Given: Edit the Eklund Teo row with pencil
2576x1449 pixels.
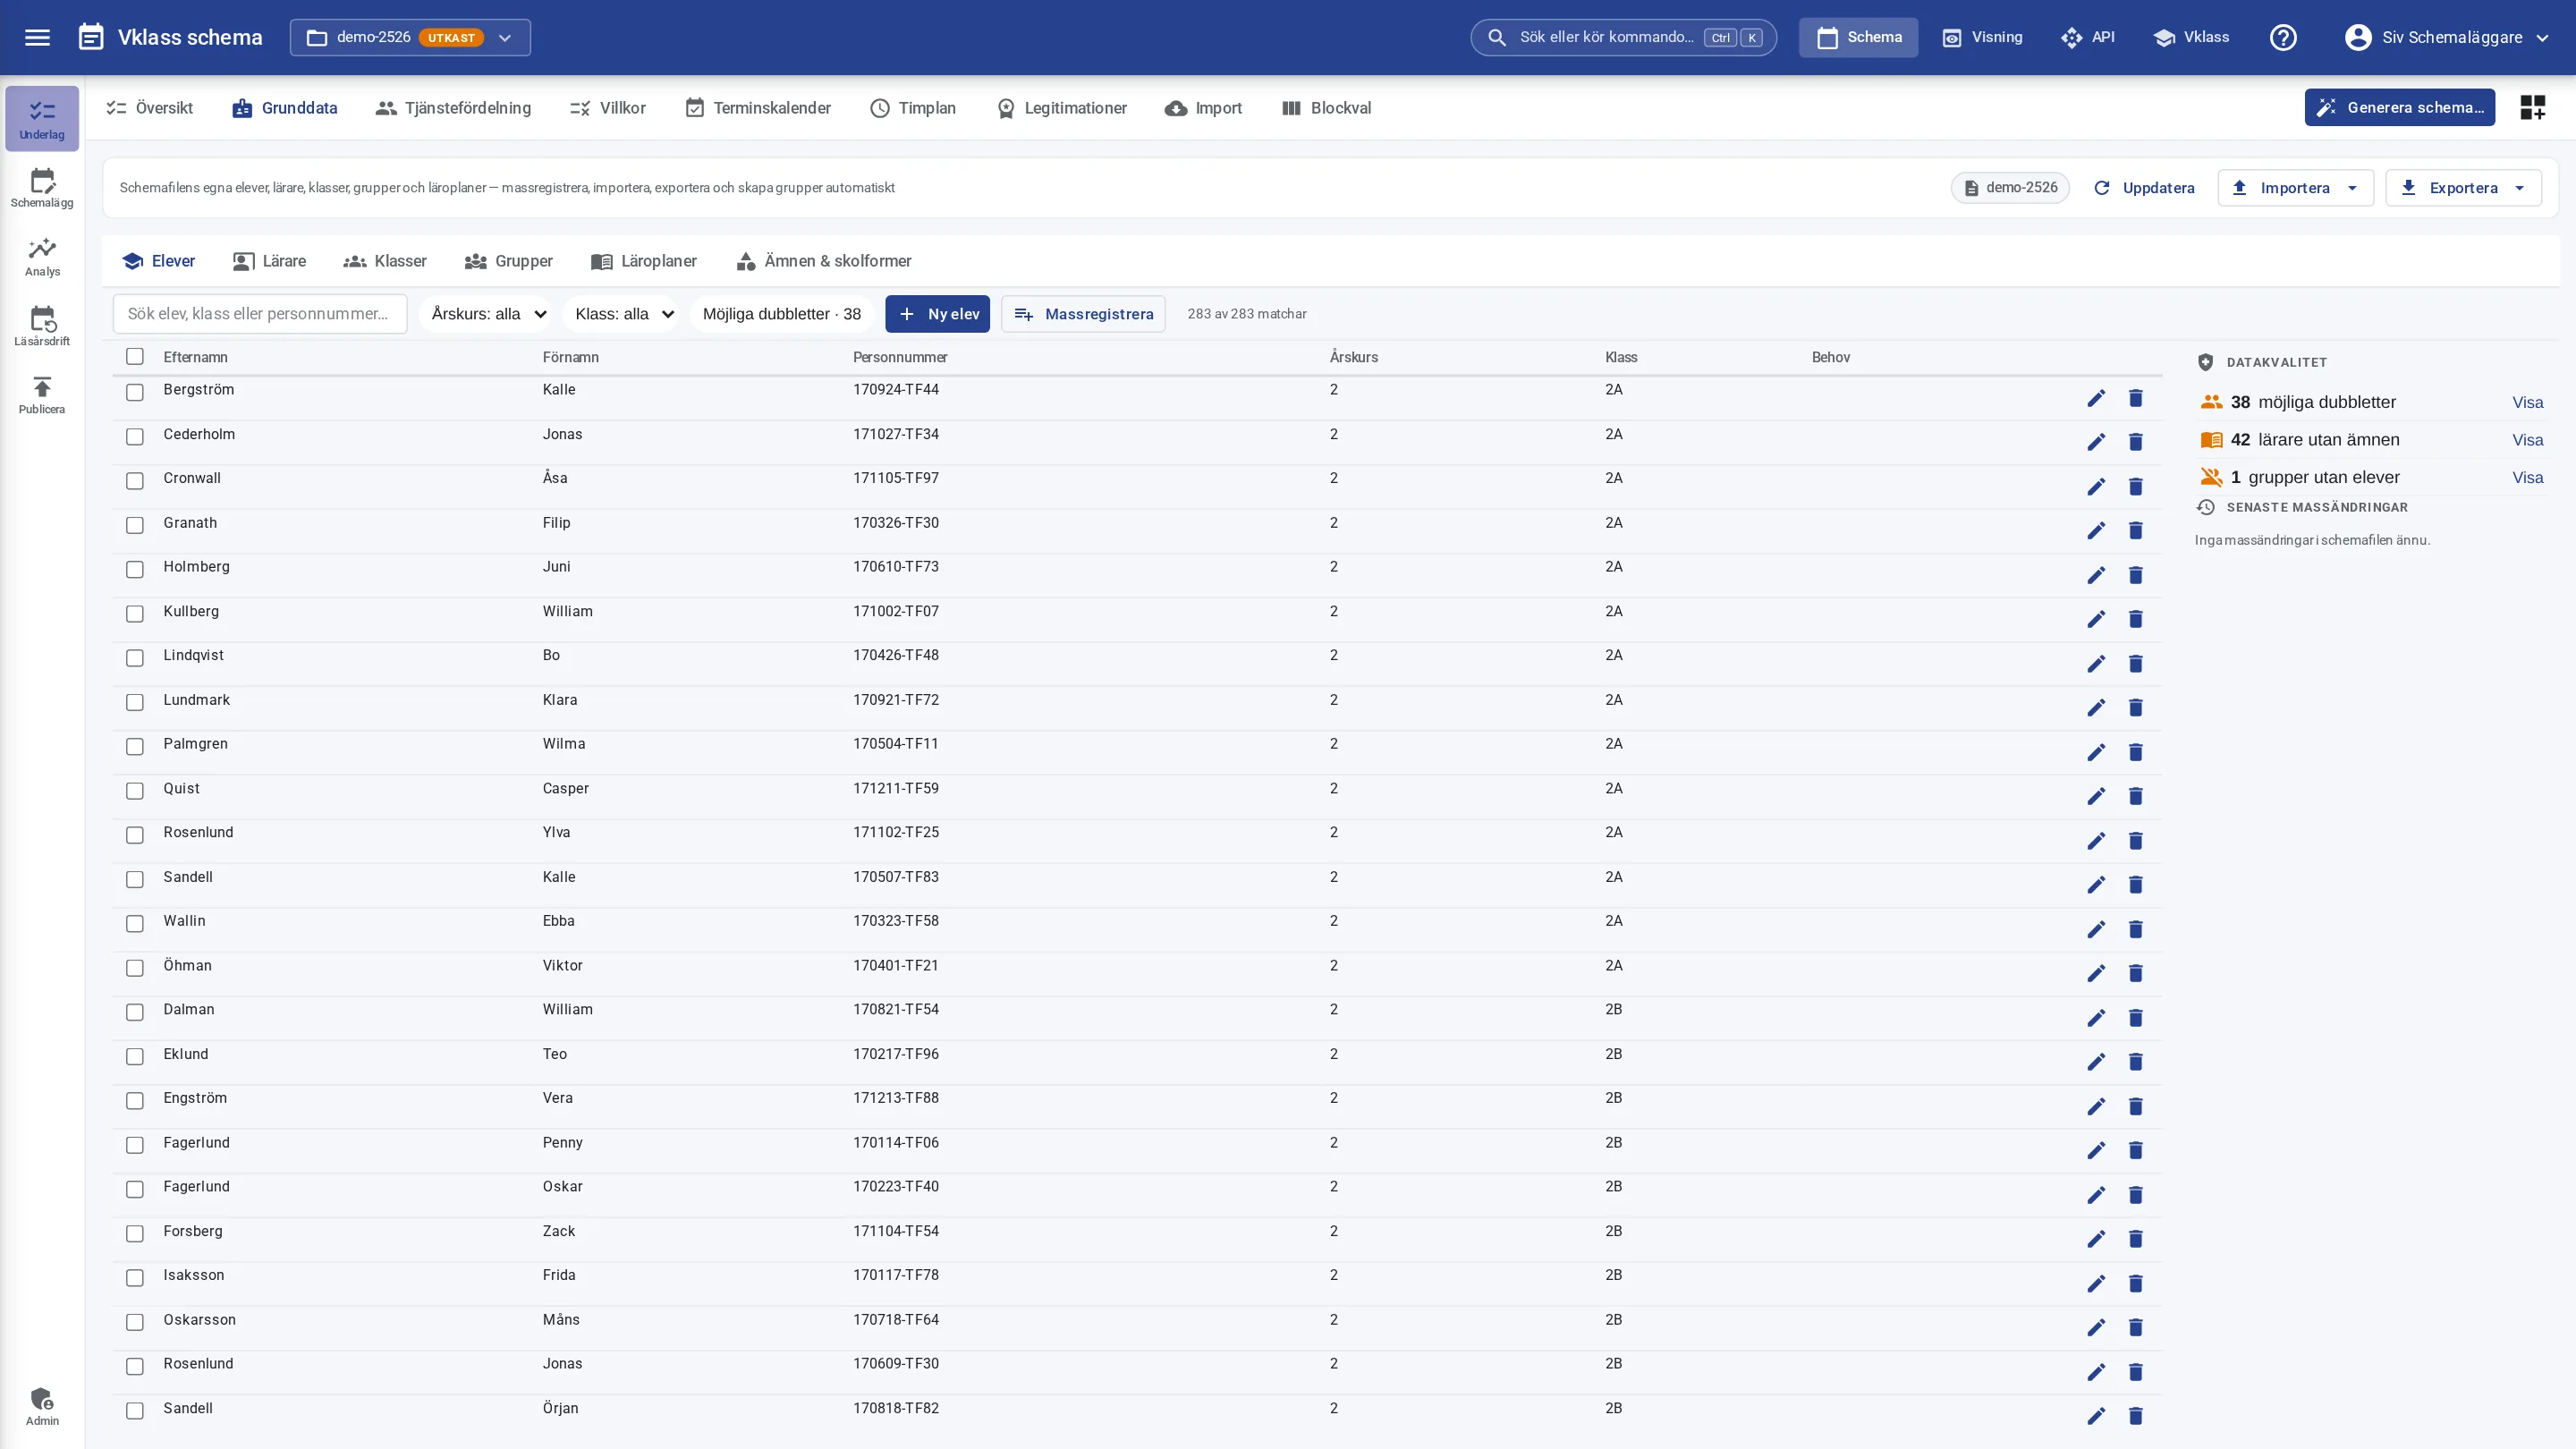Looking at the screenshot, I should [2096, 1061].
